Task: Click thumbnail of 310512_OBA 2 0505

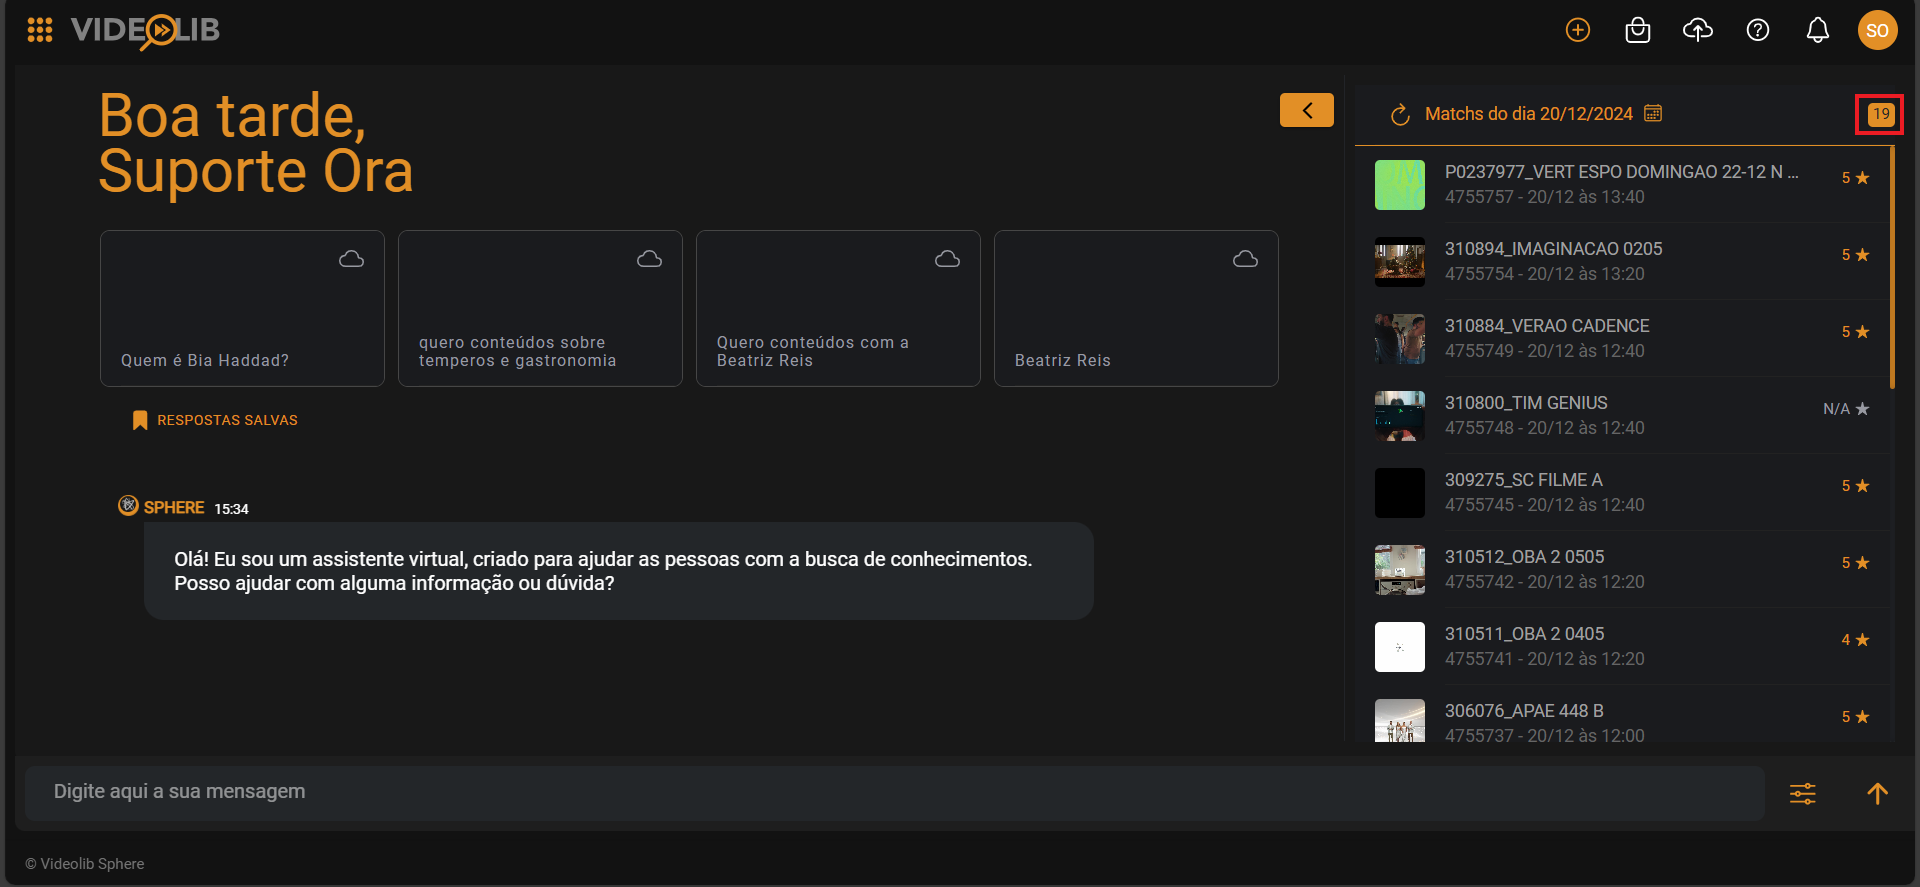Action: [1400, 570]
